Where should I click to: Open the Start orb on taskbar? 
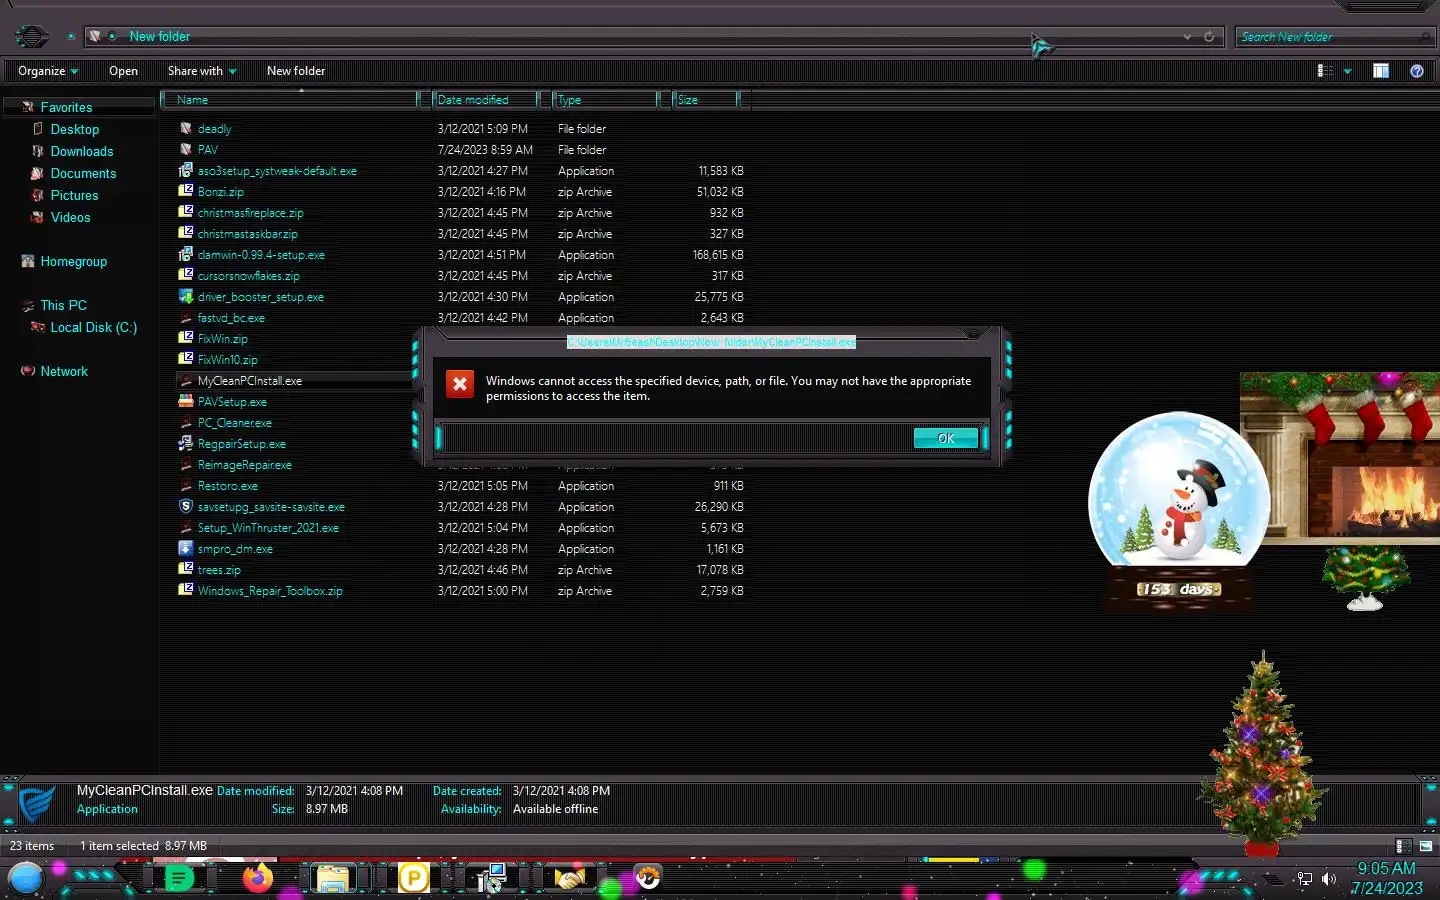coord(26,879)
